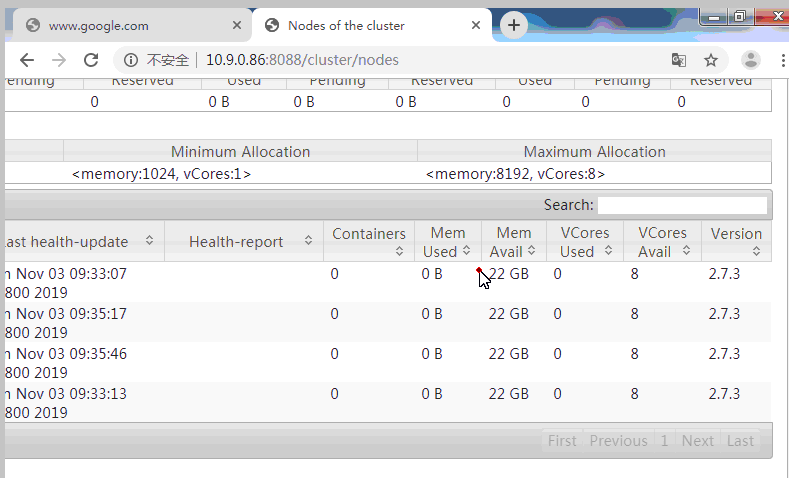This screenshot has height=478, width=789.
Task: Click the browser back arrow
Action: tap(27, 60)
